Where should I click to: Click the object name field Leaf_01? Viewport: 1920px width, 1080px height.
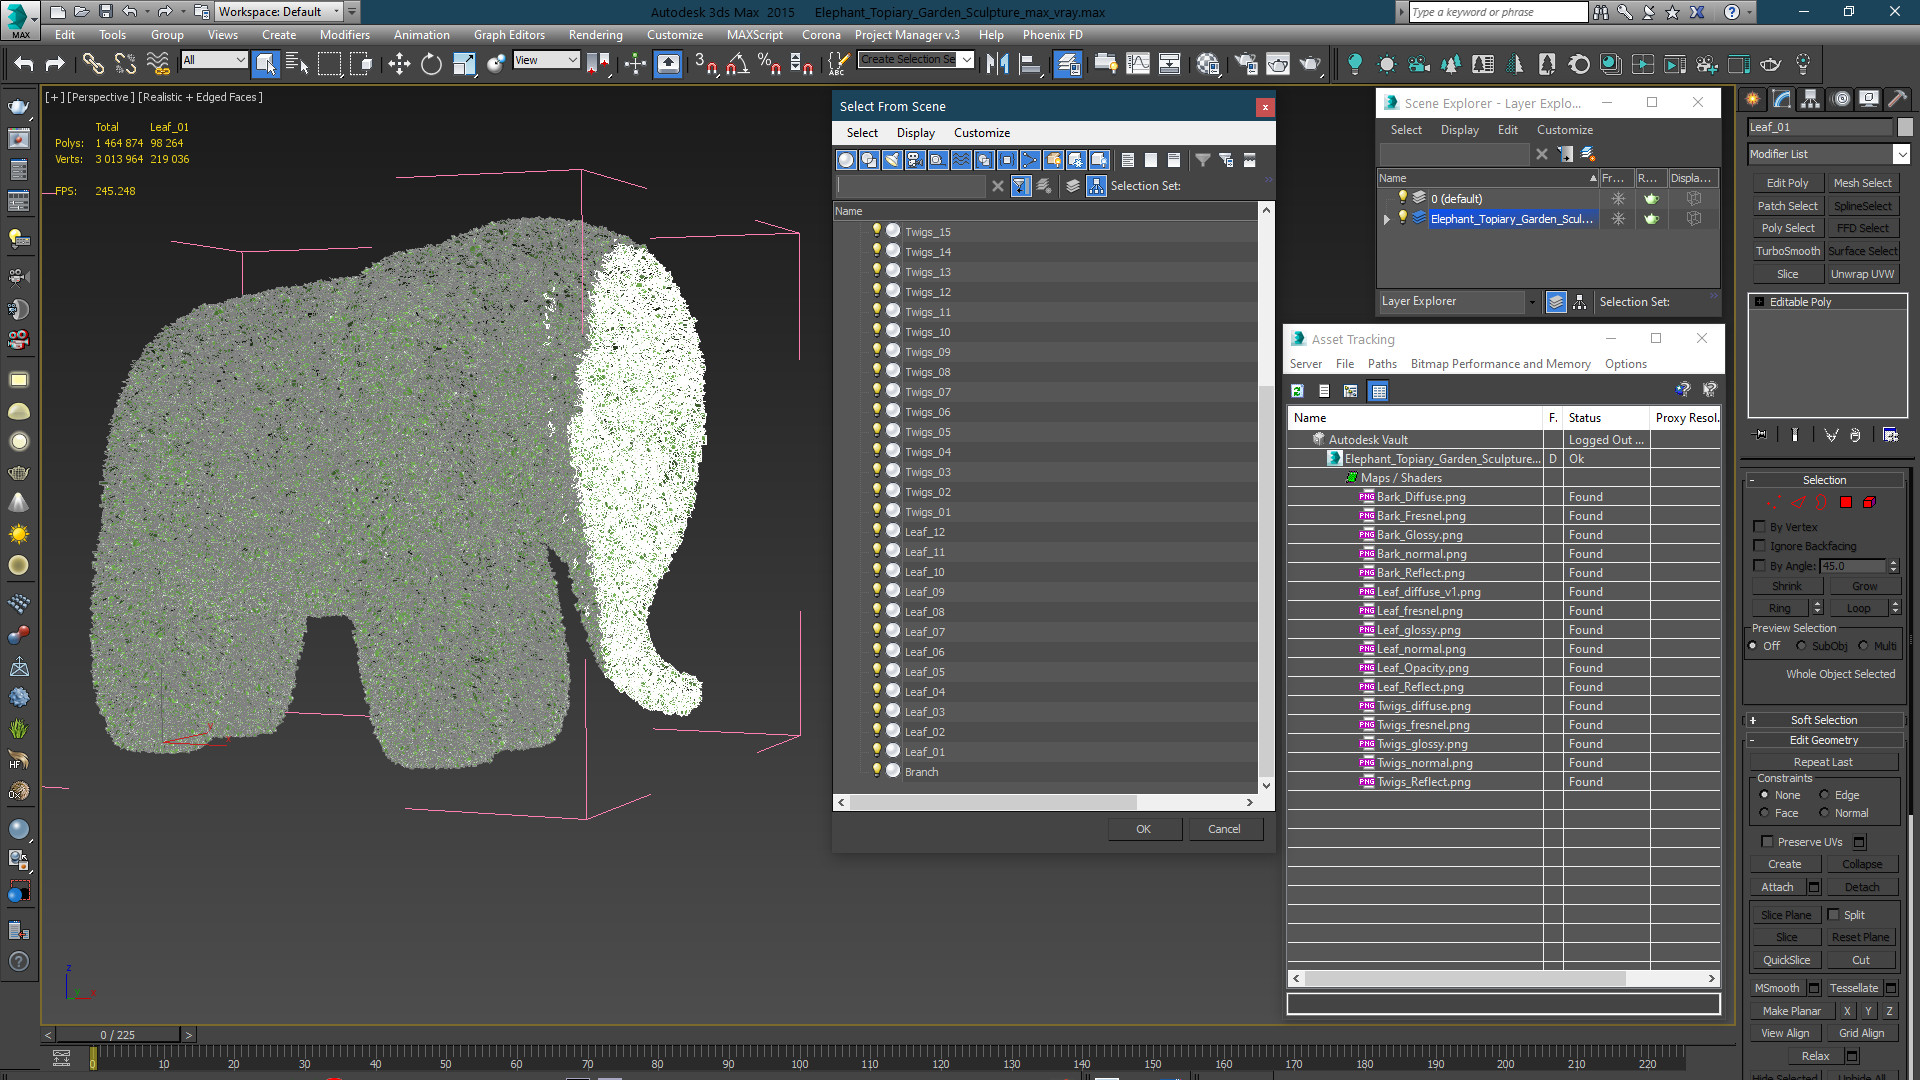pos(1821,127)
